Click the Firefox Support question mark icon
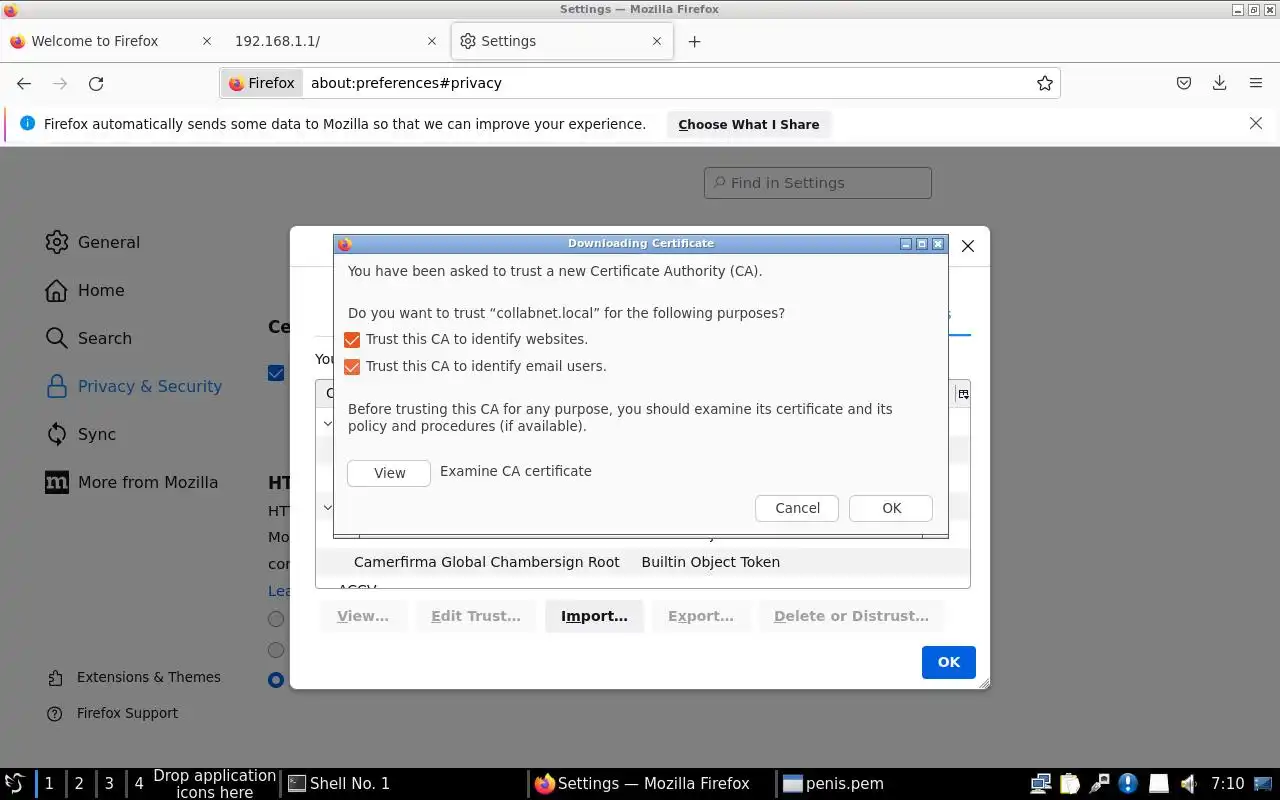Image resolution: width=1280 pixels, height=800 pixels. pos(55,714)
